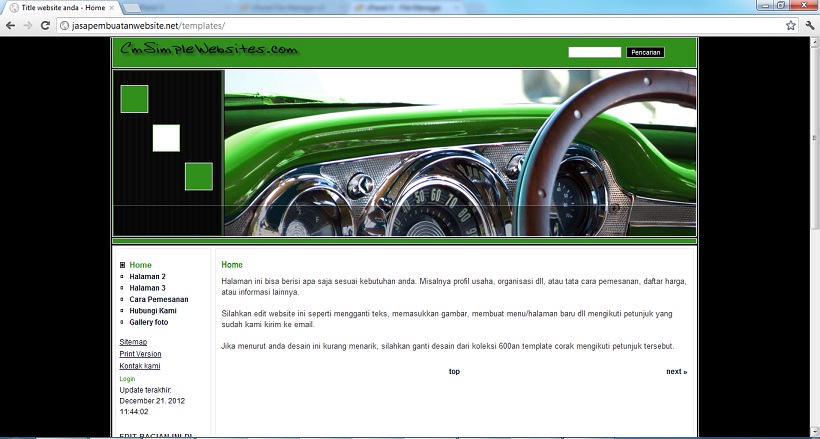Viewport: 820px width, 439px height.
Task: Click the 'December 21, 2012' date text
Action: [152, 401]
